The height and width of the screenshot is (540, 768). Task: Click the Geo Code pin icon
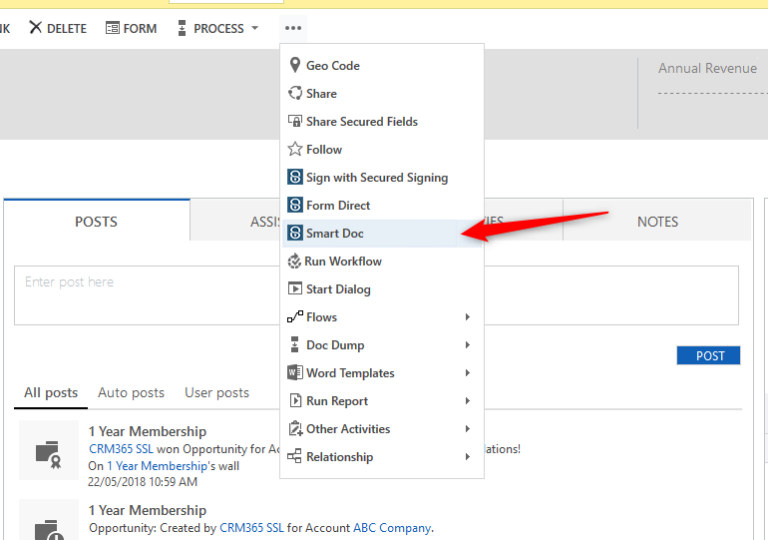pos(295,65)
